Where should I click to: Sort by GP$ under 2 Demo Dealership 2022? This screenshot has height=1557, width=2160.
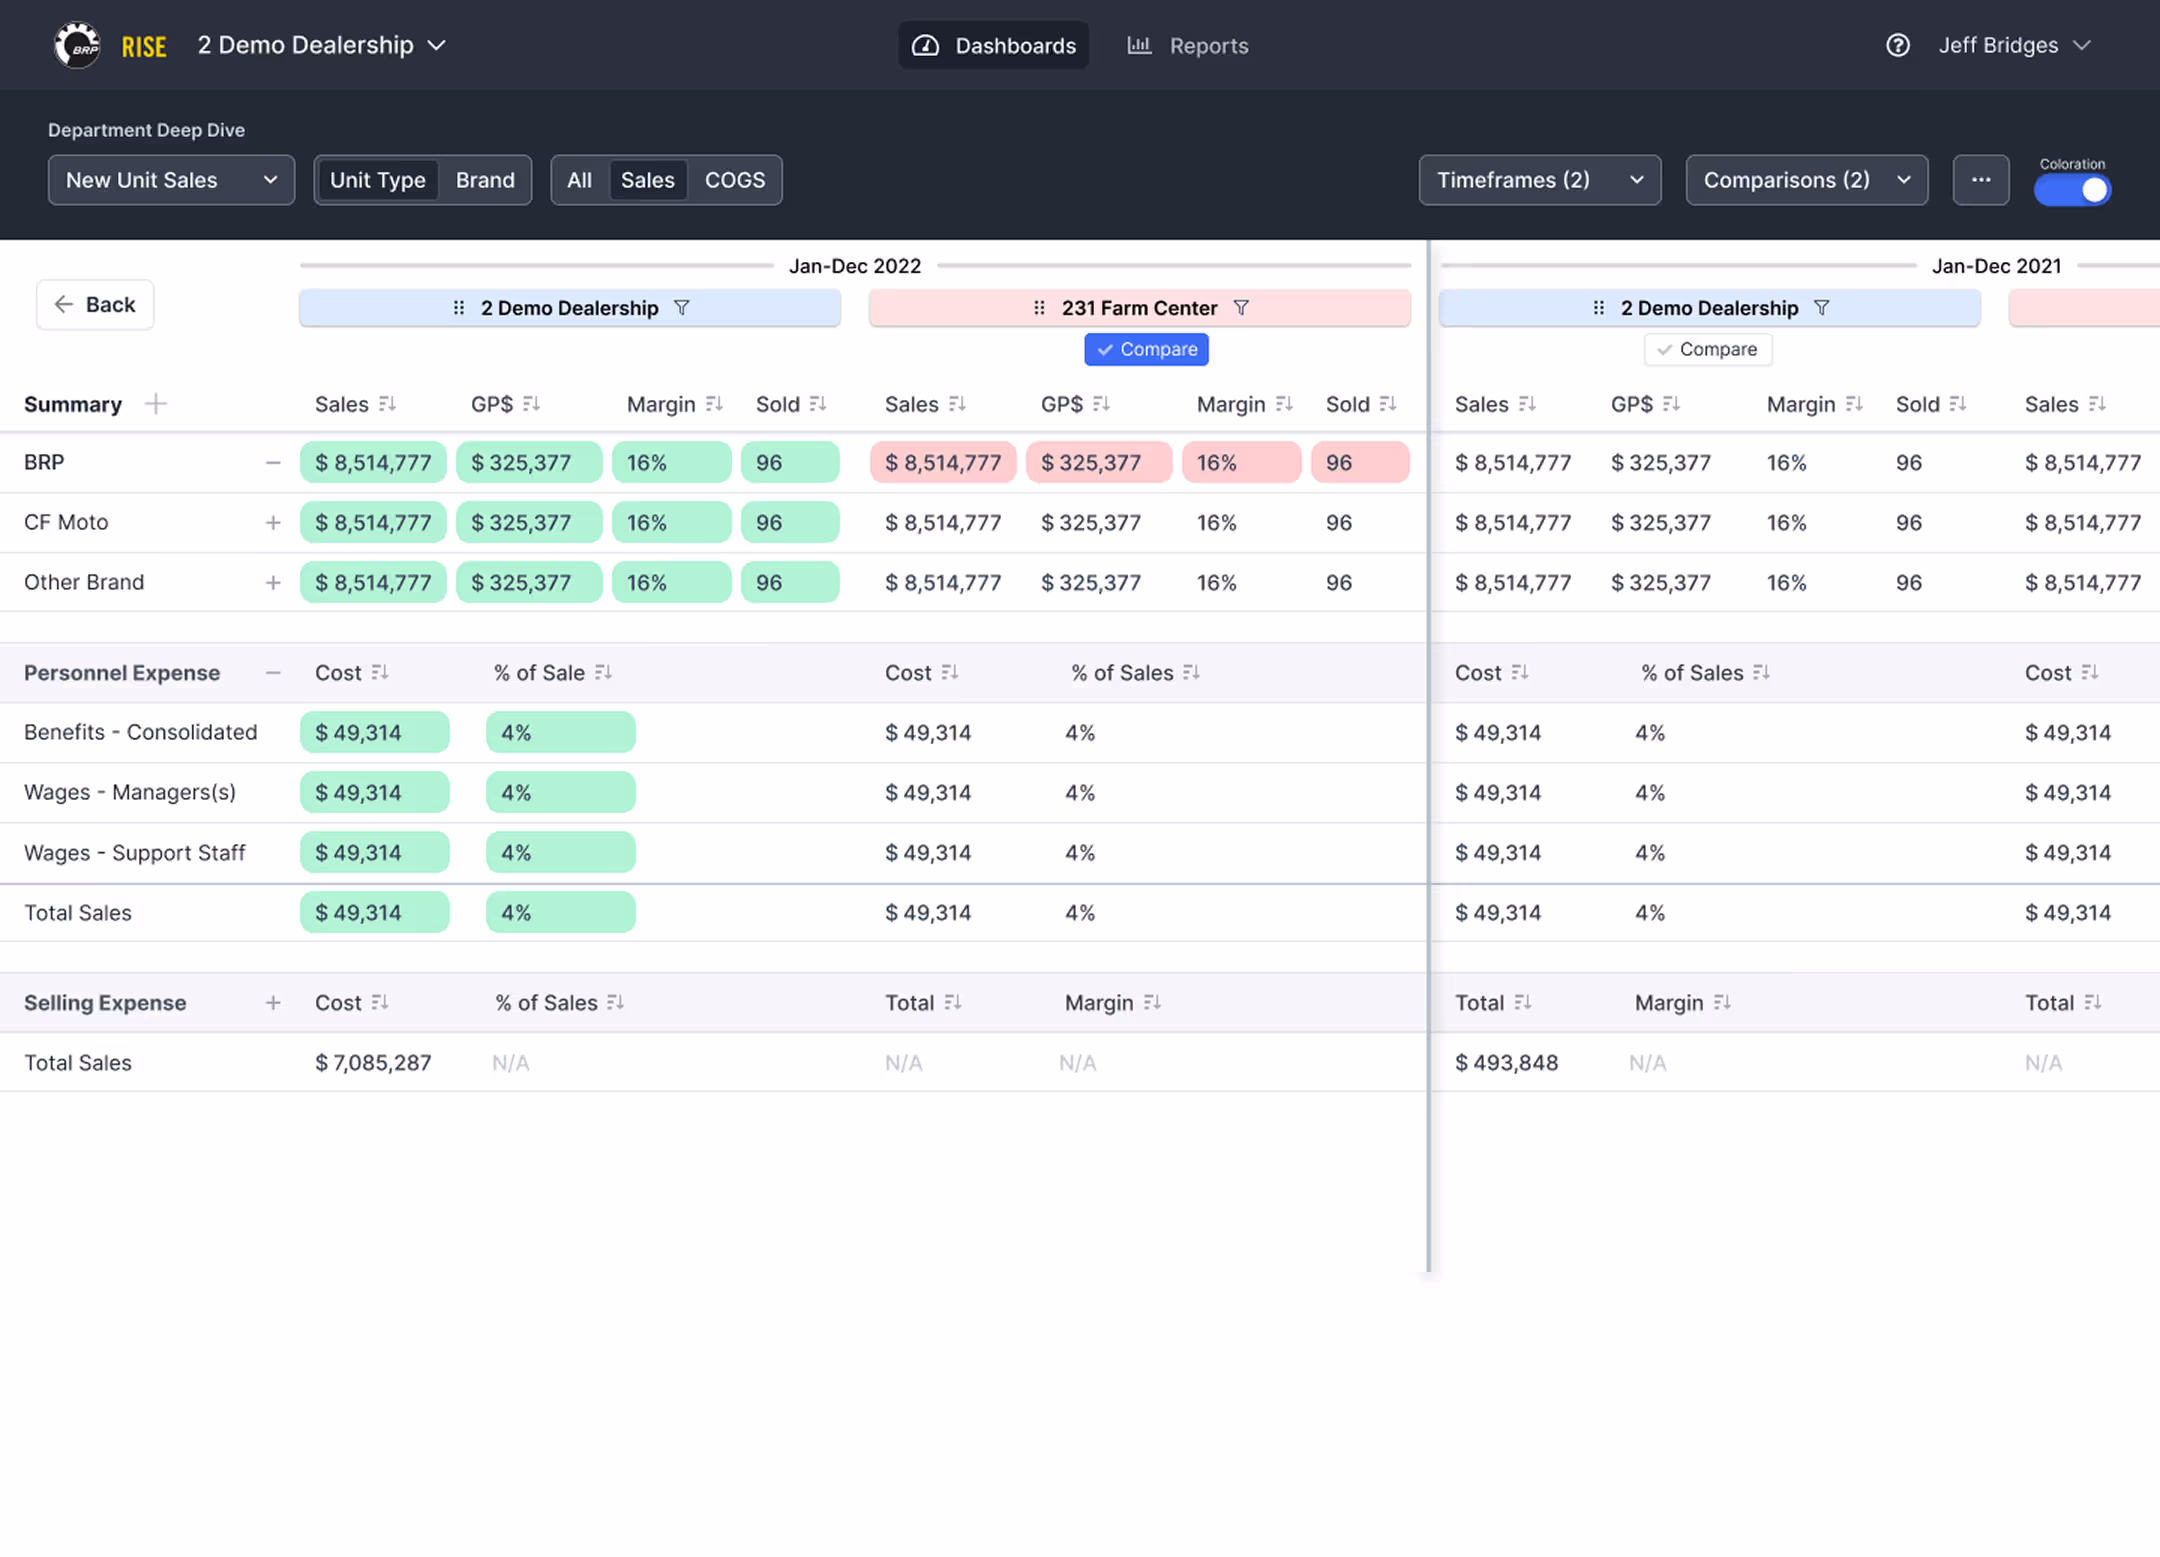531,404
